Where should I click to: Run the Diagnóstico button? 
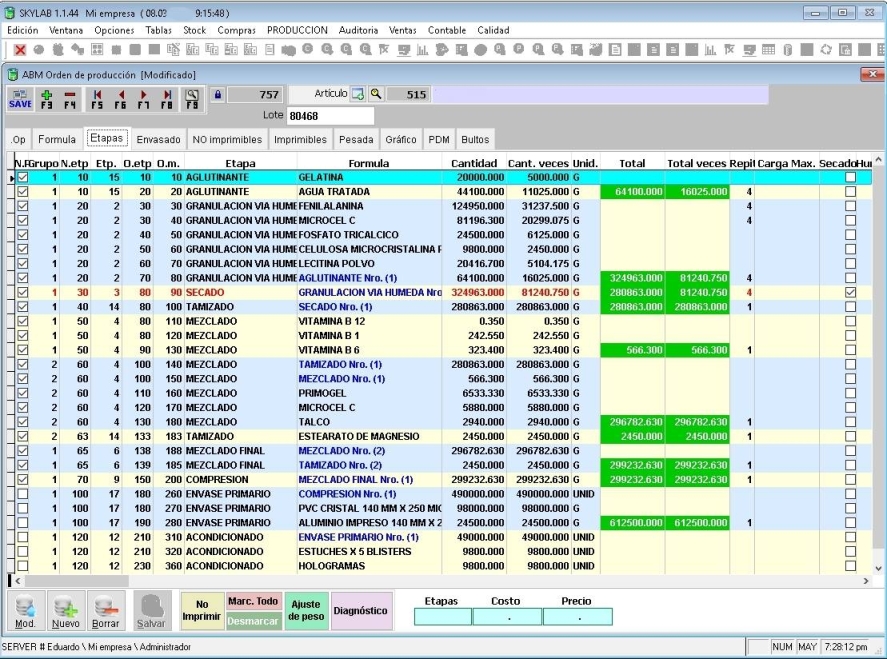[x=361, y=610]
